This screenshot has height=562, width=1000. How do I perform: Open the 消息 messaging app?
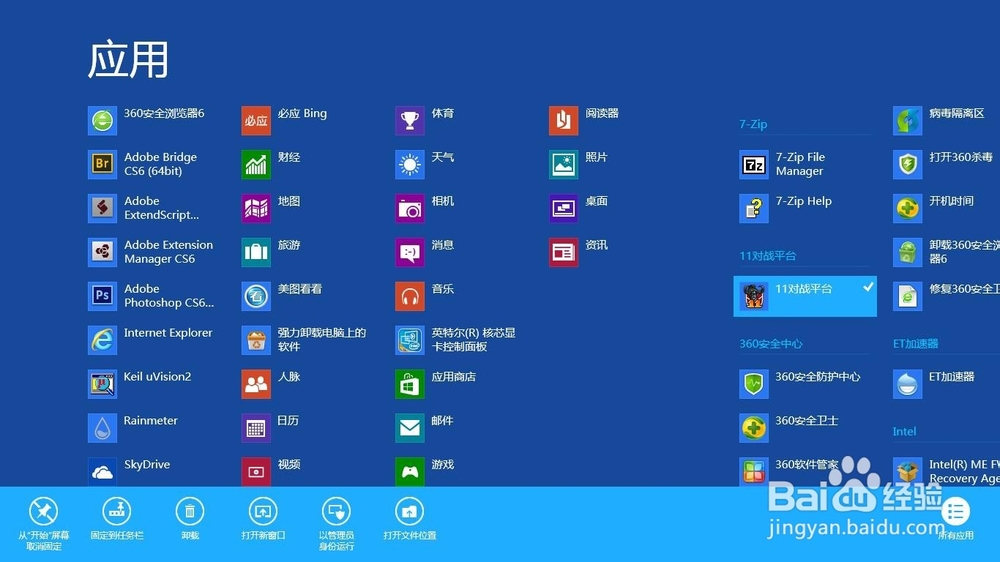[x=409, y=253]
